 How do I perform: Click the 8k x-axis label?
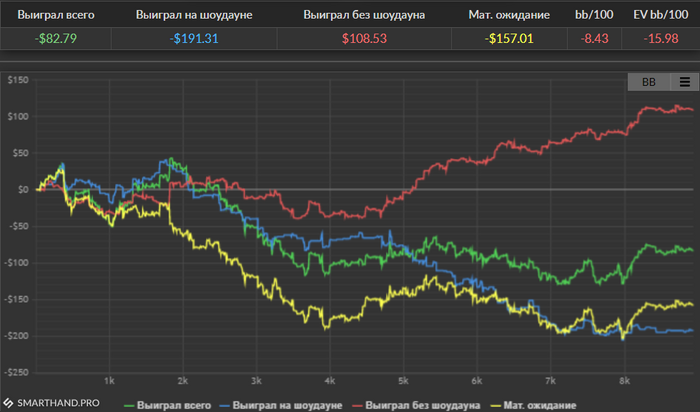tap(624, 381)
